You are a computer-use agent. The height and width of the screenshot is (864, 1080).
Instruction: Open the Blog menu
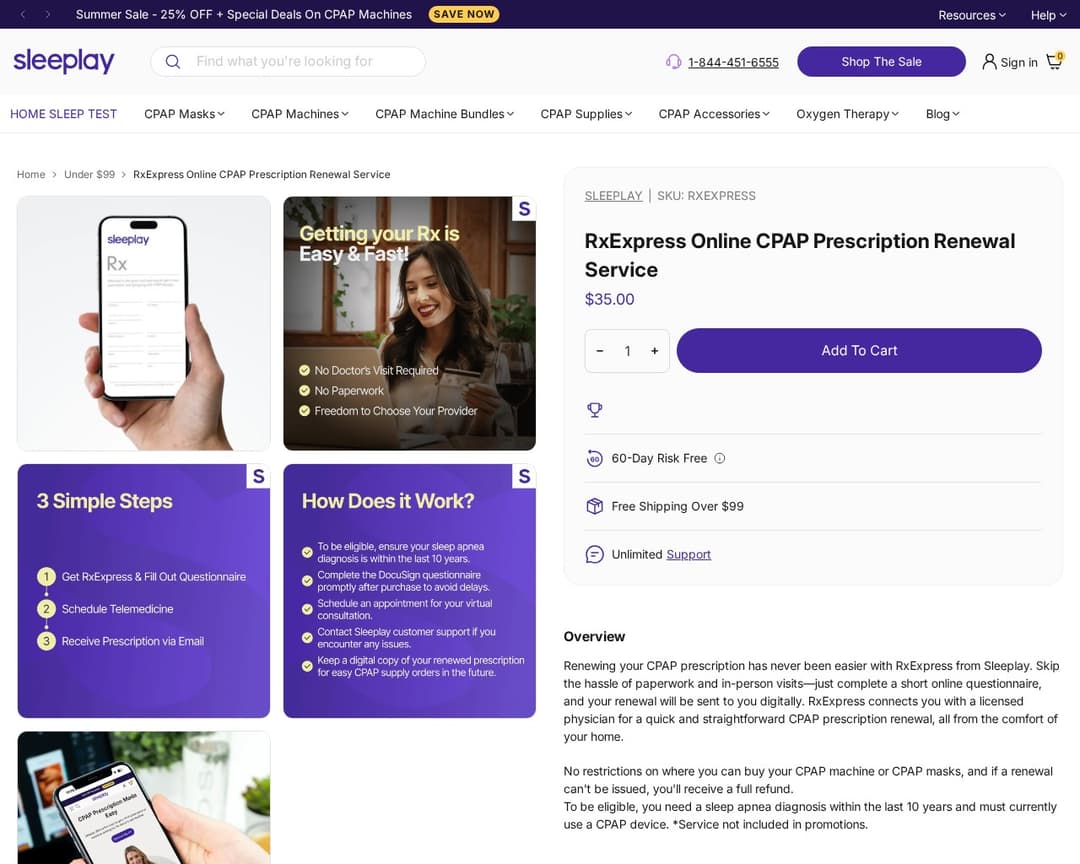[x=942, y=114]
